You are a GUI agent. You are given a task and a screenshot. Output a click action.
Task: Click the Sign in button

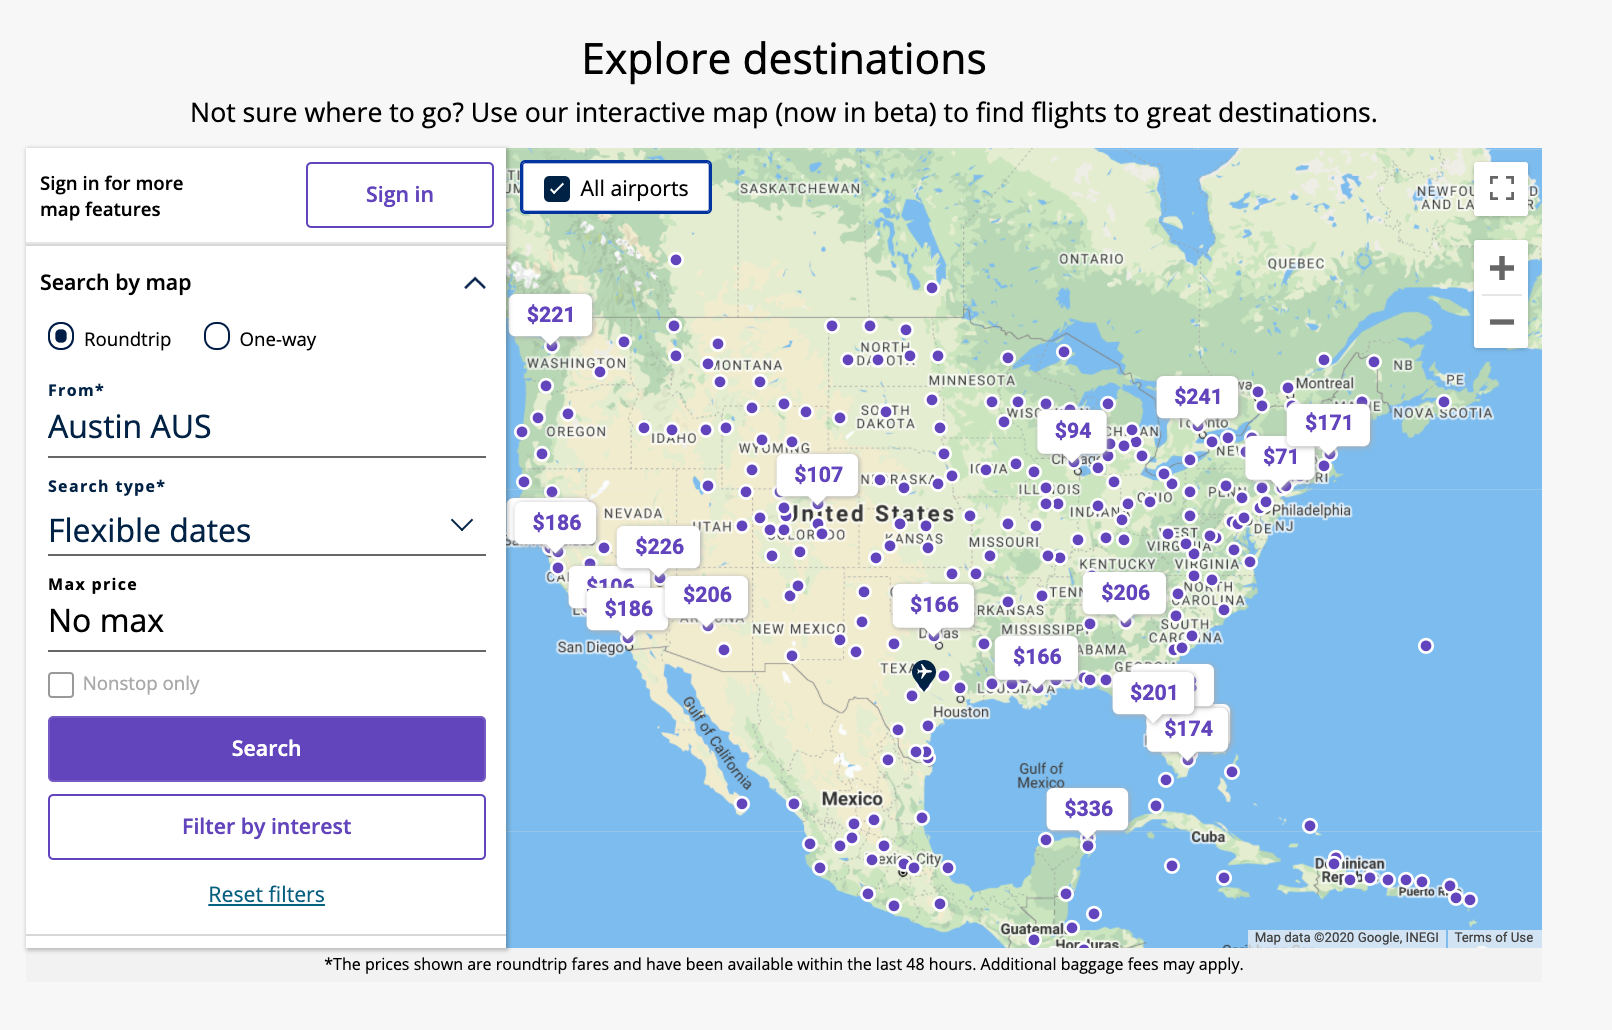(399, 195)
